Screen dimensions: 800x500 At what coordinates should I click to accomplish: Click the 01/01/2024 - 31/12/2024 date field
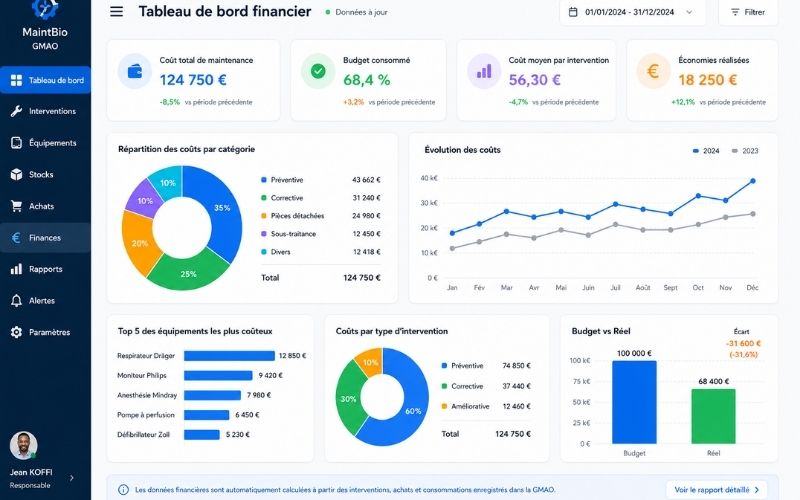pyautogui.click(x=633, y=12)
